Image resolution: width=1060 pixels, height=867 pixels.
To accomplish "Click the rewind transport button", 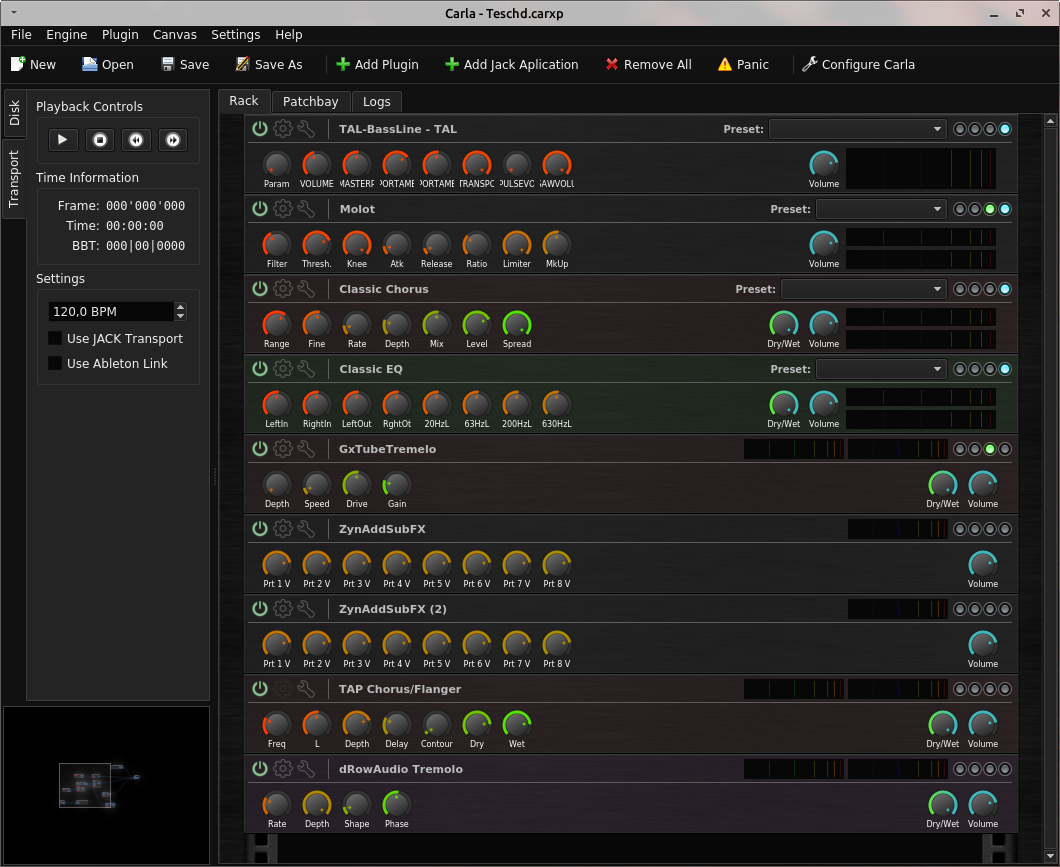I will (x=137, y=140).
